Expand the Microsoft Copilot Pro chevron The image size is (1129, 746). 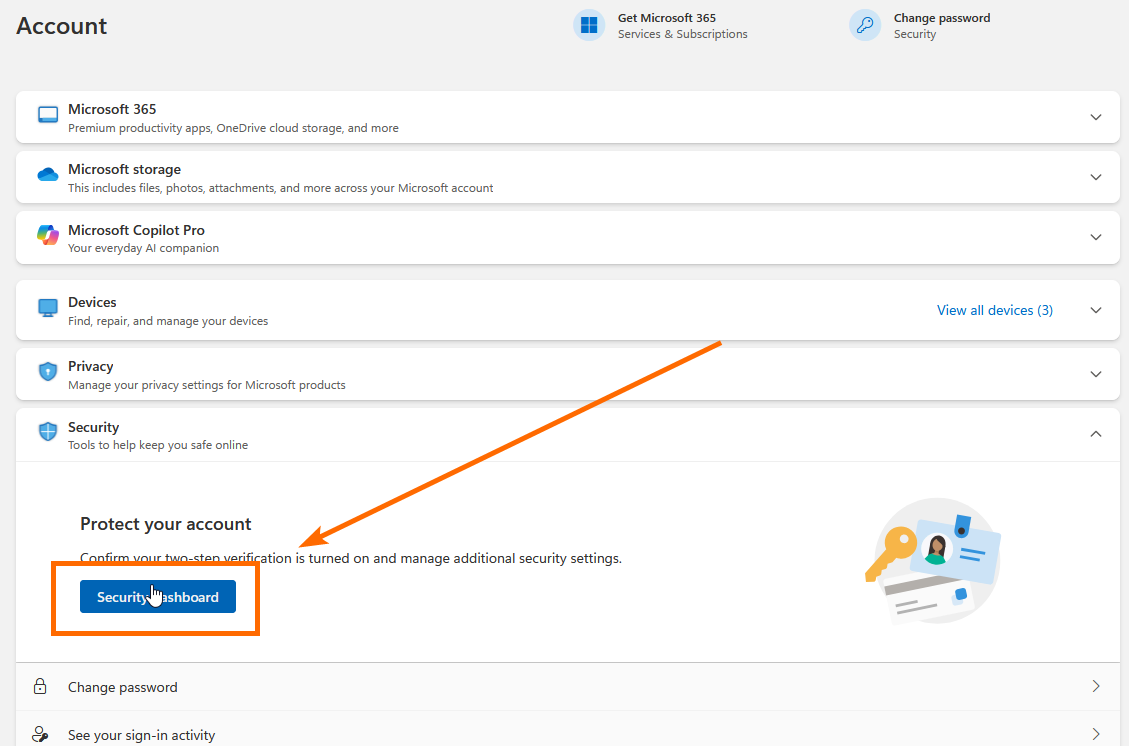pos(1096,237)
